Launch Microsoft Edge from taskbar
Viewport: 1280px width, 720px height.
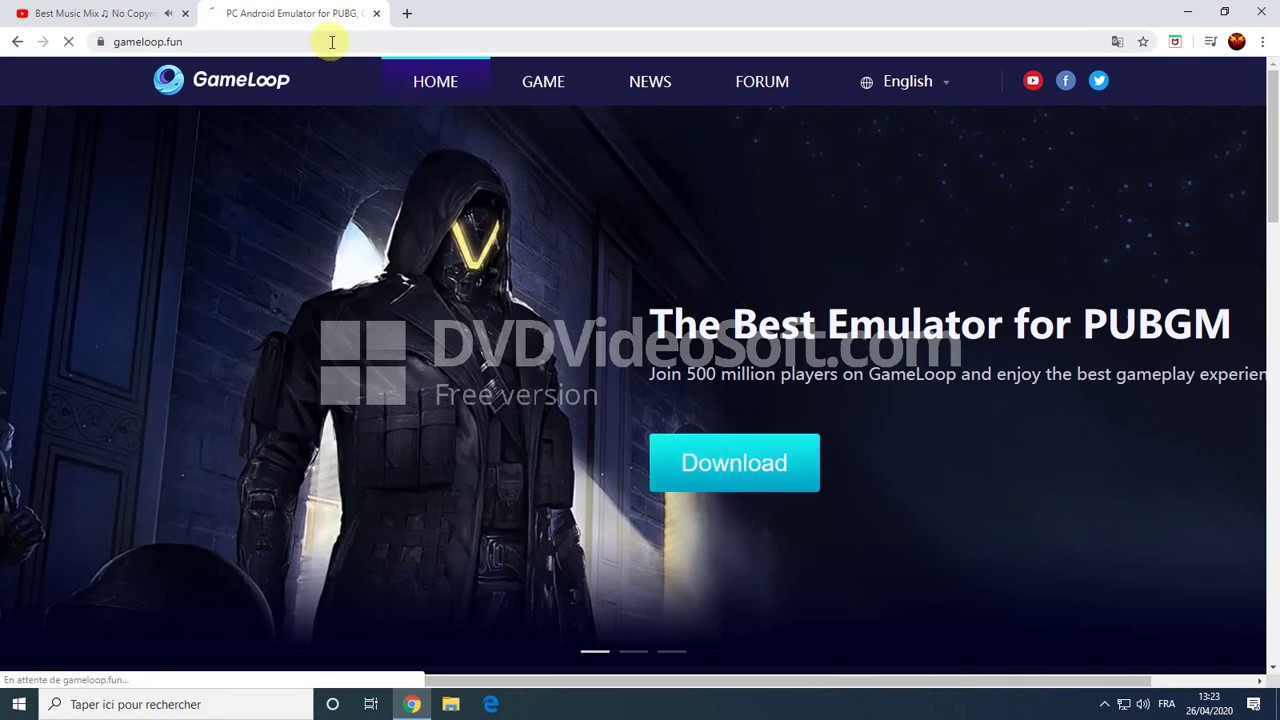coord(491,704)
